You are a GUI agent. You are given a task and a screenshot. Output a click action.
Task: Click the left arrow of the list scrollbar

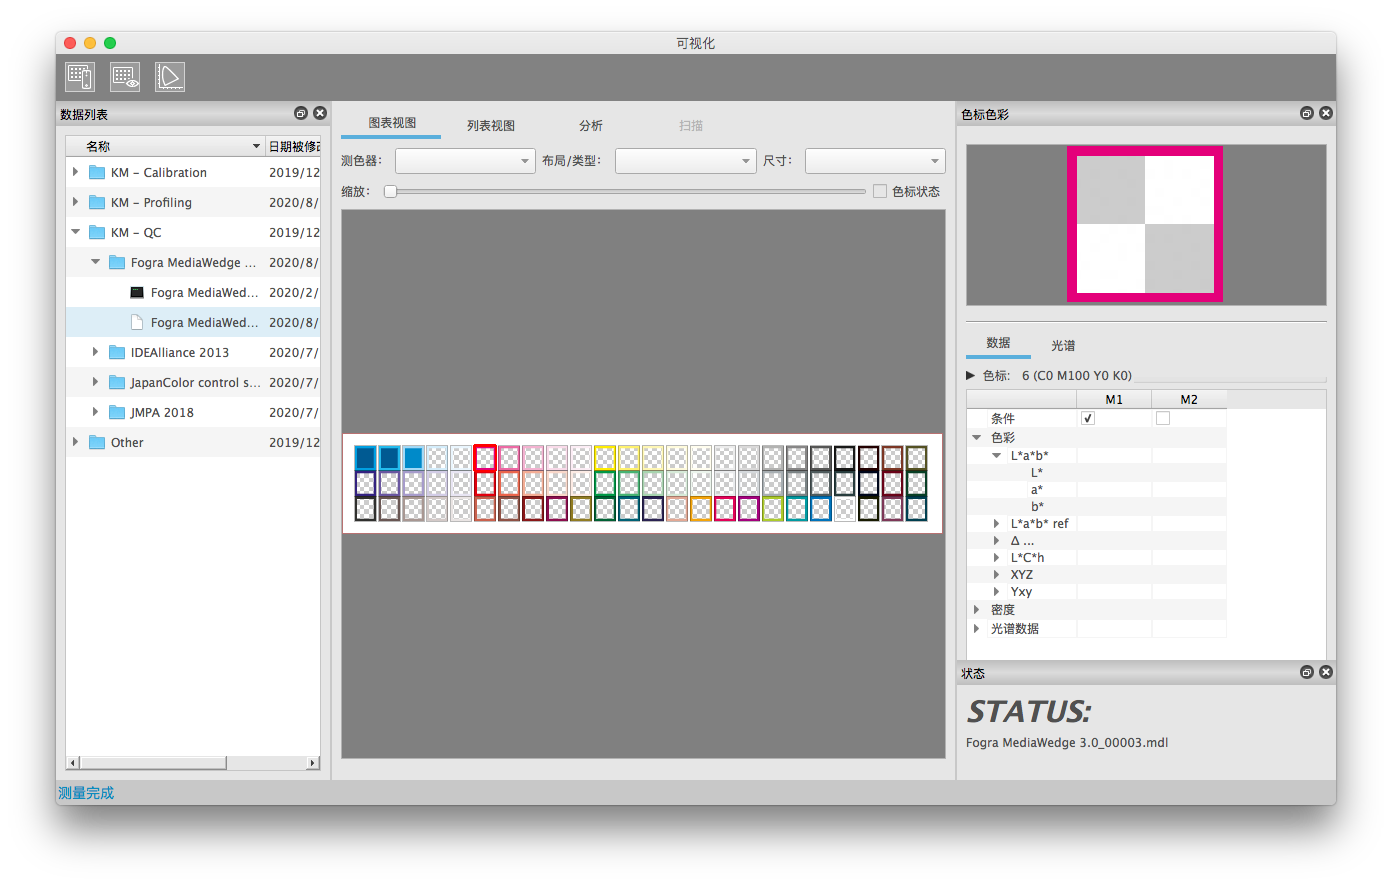point(72,763)
